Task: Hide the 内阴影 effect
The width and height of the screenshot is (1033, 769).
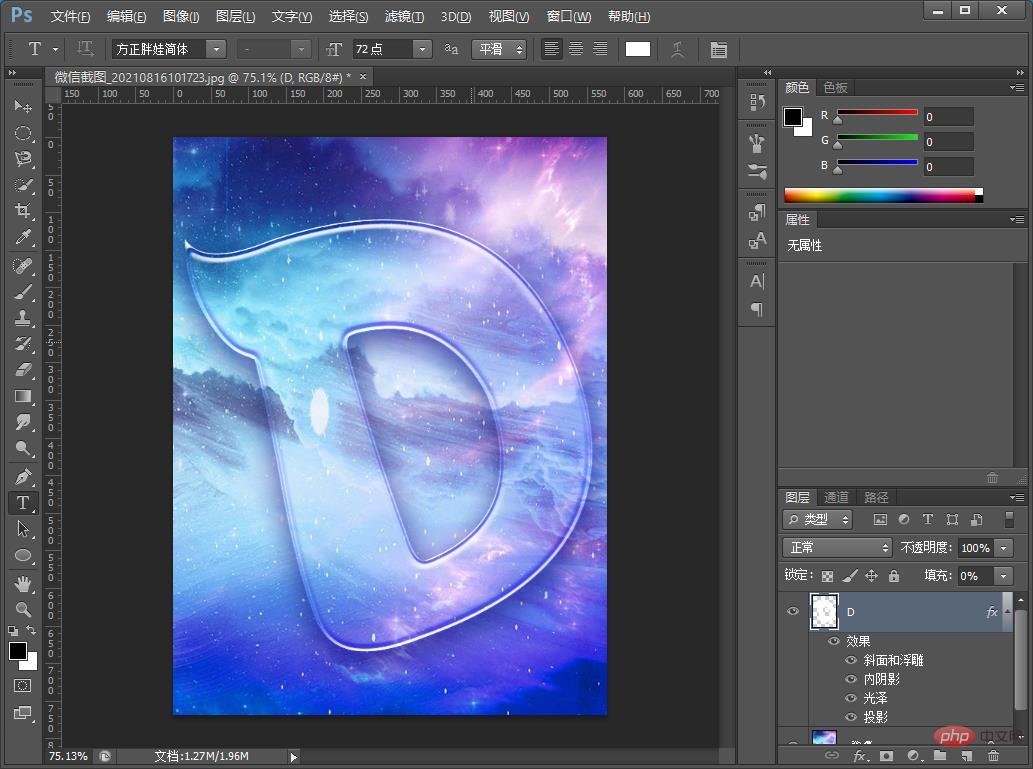Action: [x=851, y=679]
